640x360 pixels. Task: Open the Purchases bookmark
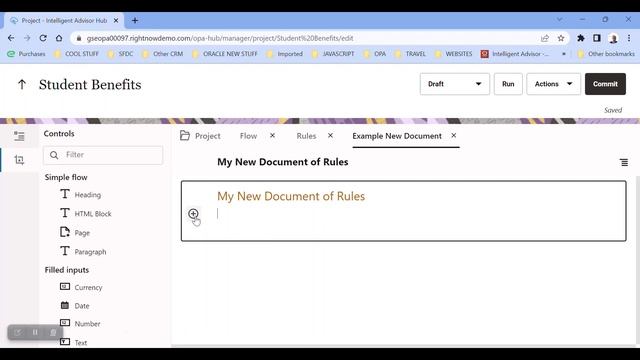point(26,54)
